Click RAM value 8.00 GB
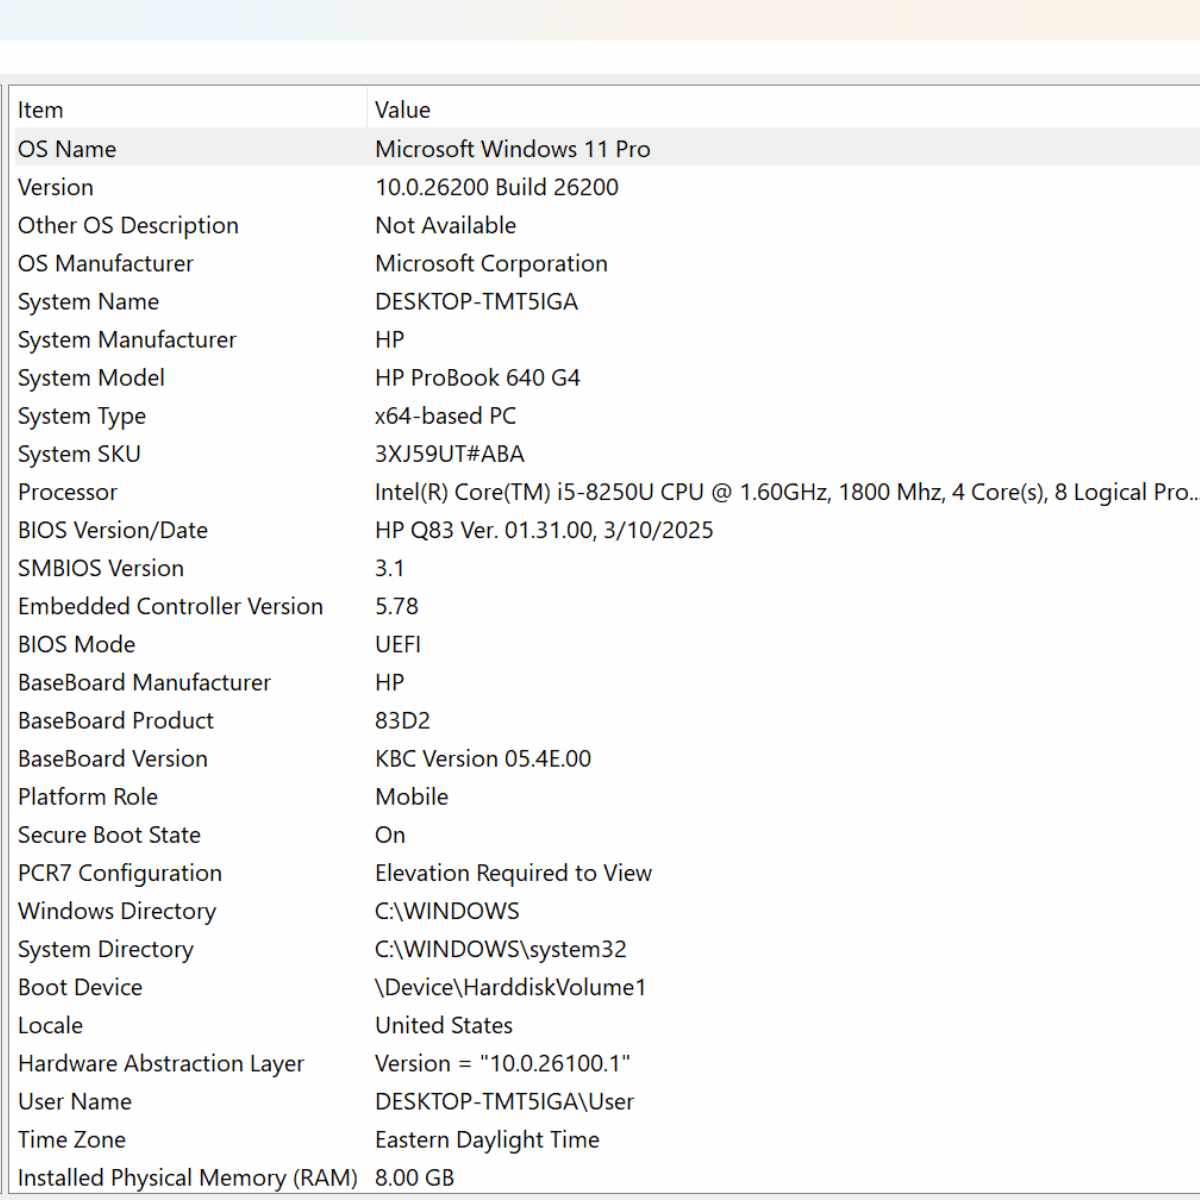 [415, 1177]
